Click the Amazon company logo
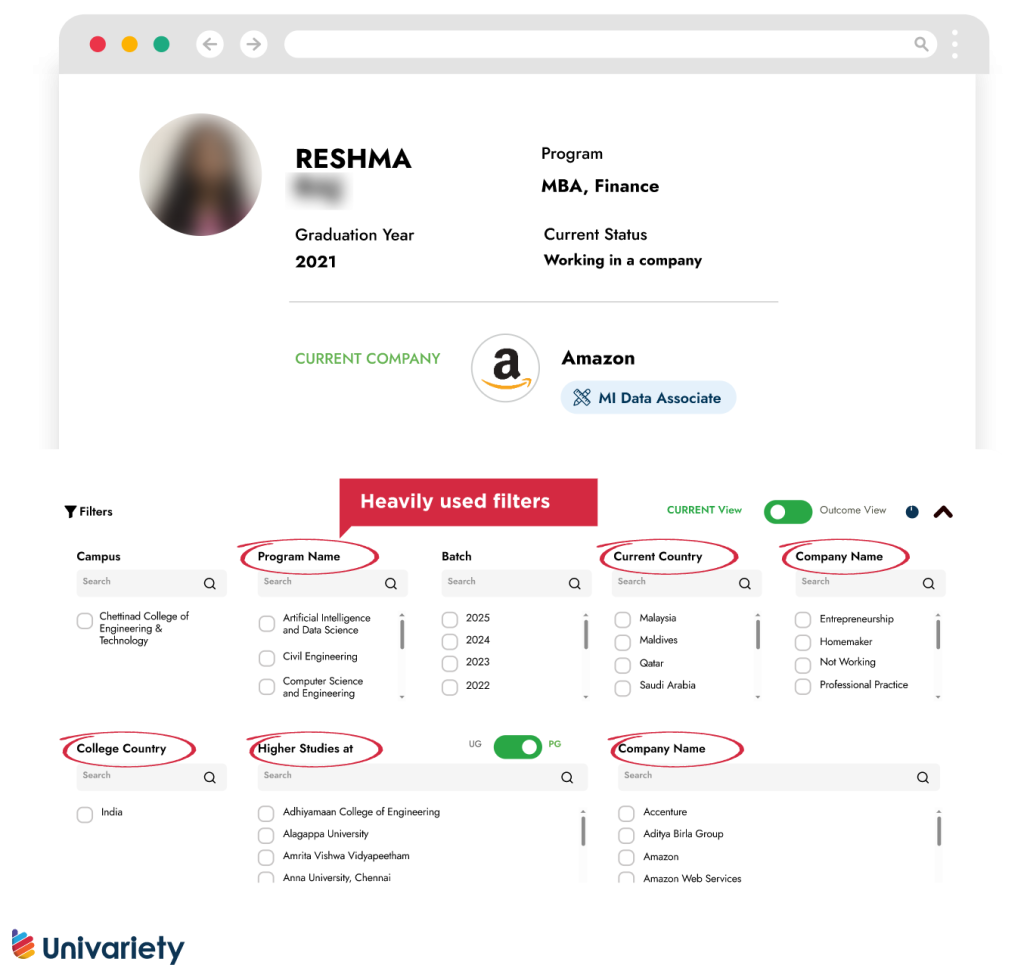 (505, 368)
